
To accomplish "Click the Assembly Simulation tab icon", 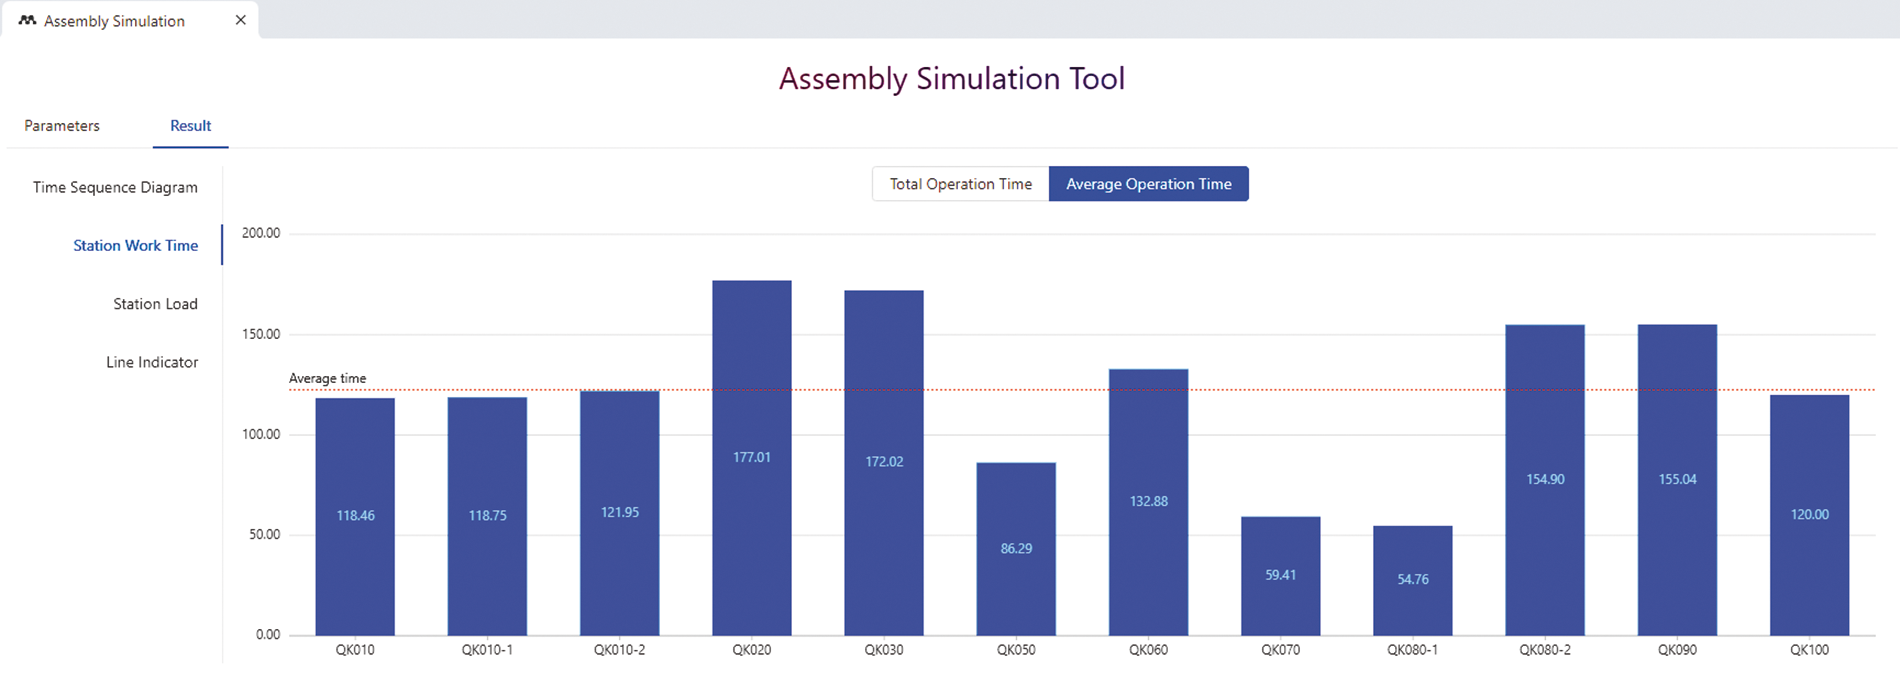I will click(27, 21).
